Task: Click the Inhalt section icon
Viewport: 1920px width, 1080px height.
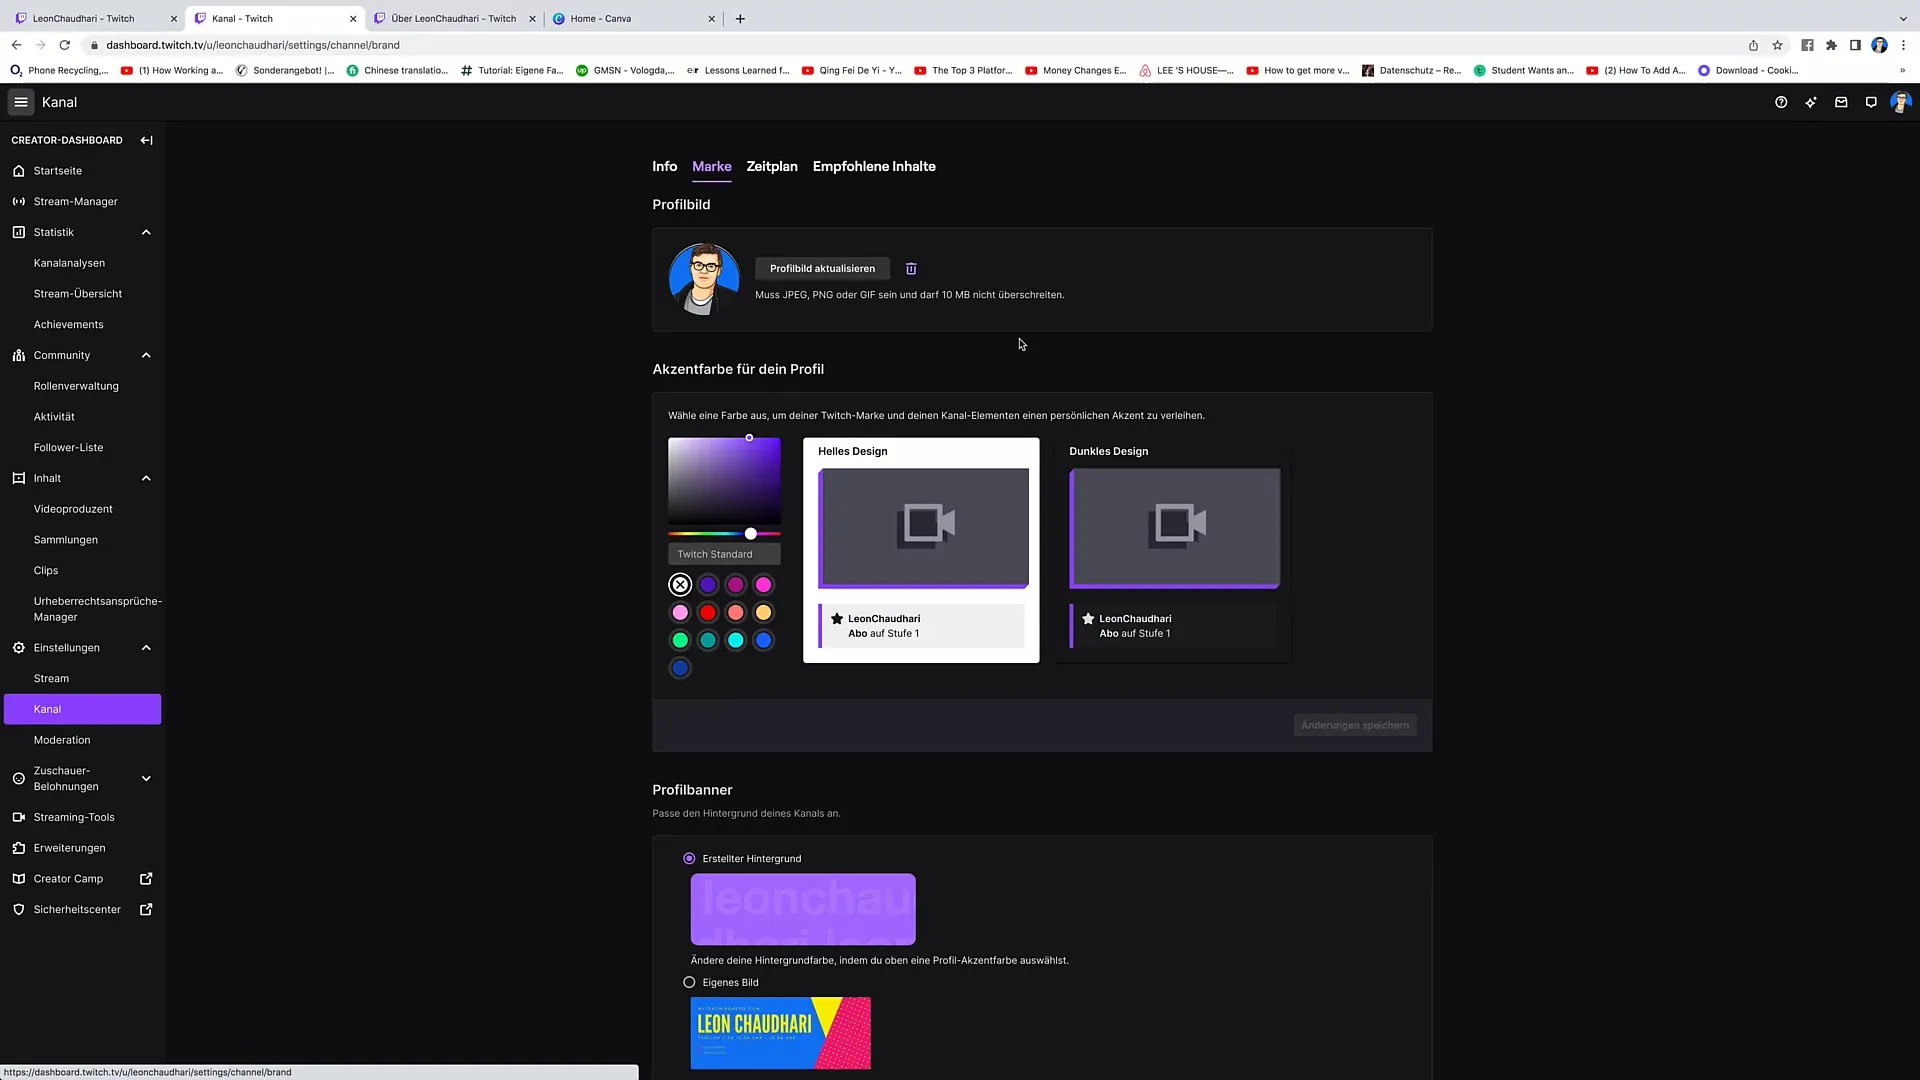Action: (18, 478)
